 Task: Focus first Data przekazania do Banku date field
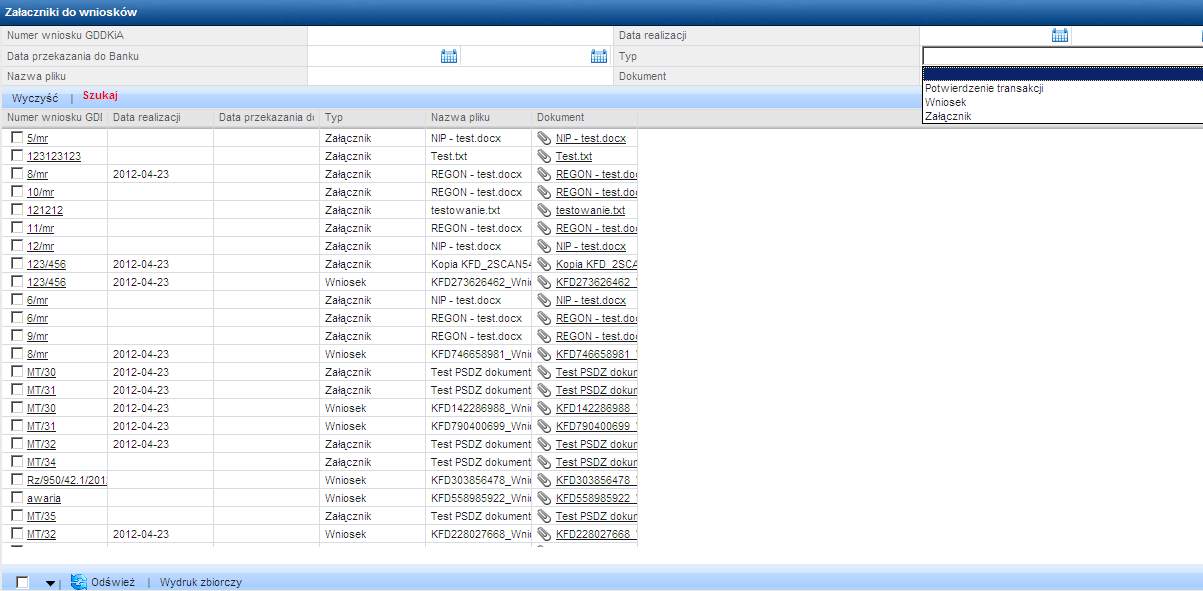(374, 56)
